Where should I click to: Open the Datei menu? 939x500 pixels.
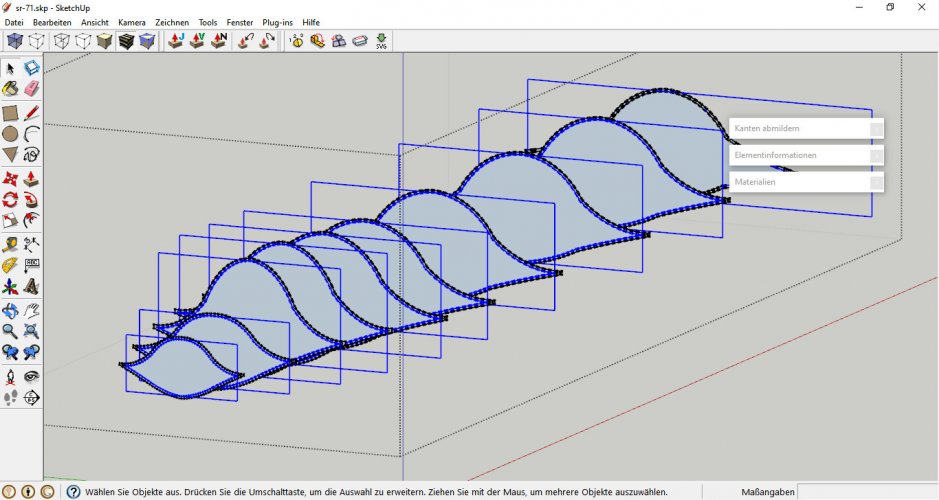click(x=14, y=22)
